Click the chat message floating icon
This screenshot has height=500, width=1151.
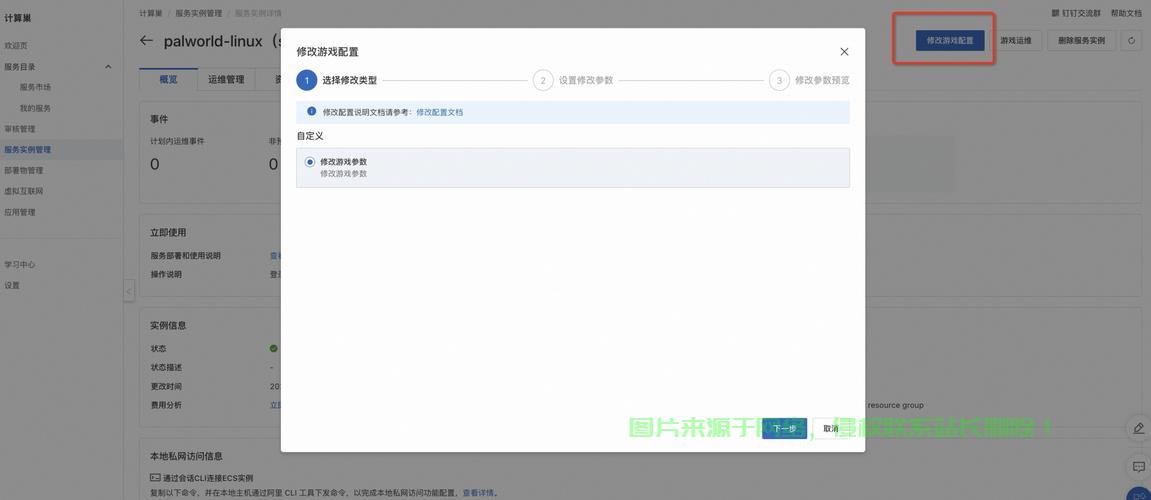click(1139, 466)
